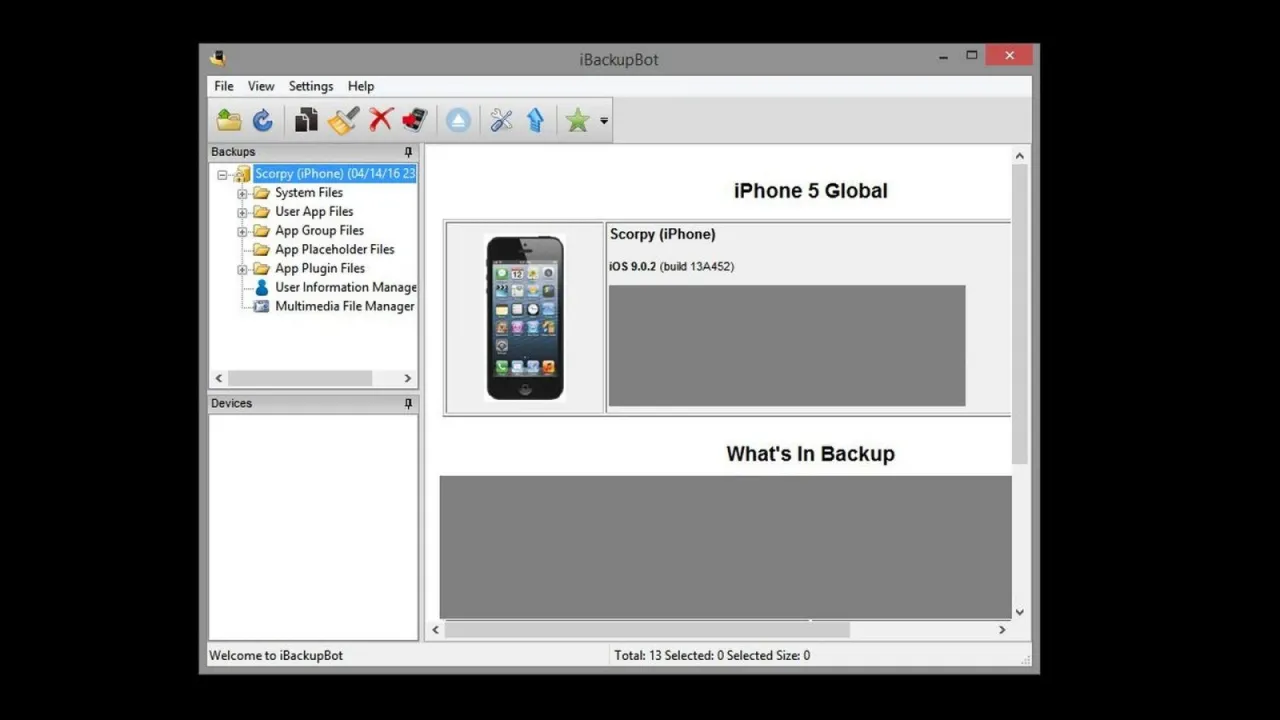1280x720 pixels.
Task: Click the App Group Files folder icon
Action: point(261,231)
